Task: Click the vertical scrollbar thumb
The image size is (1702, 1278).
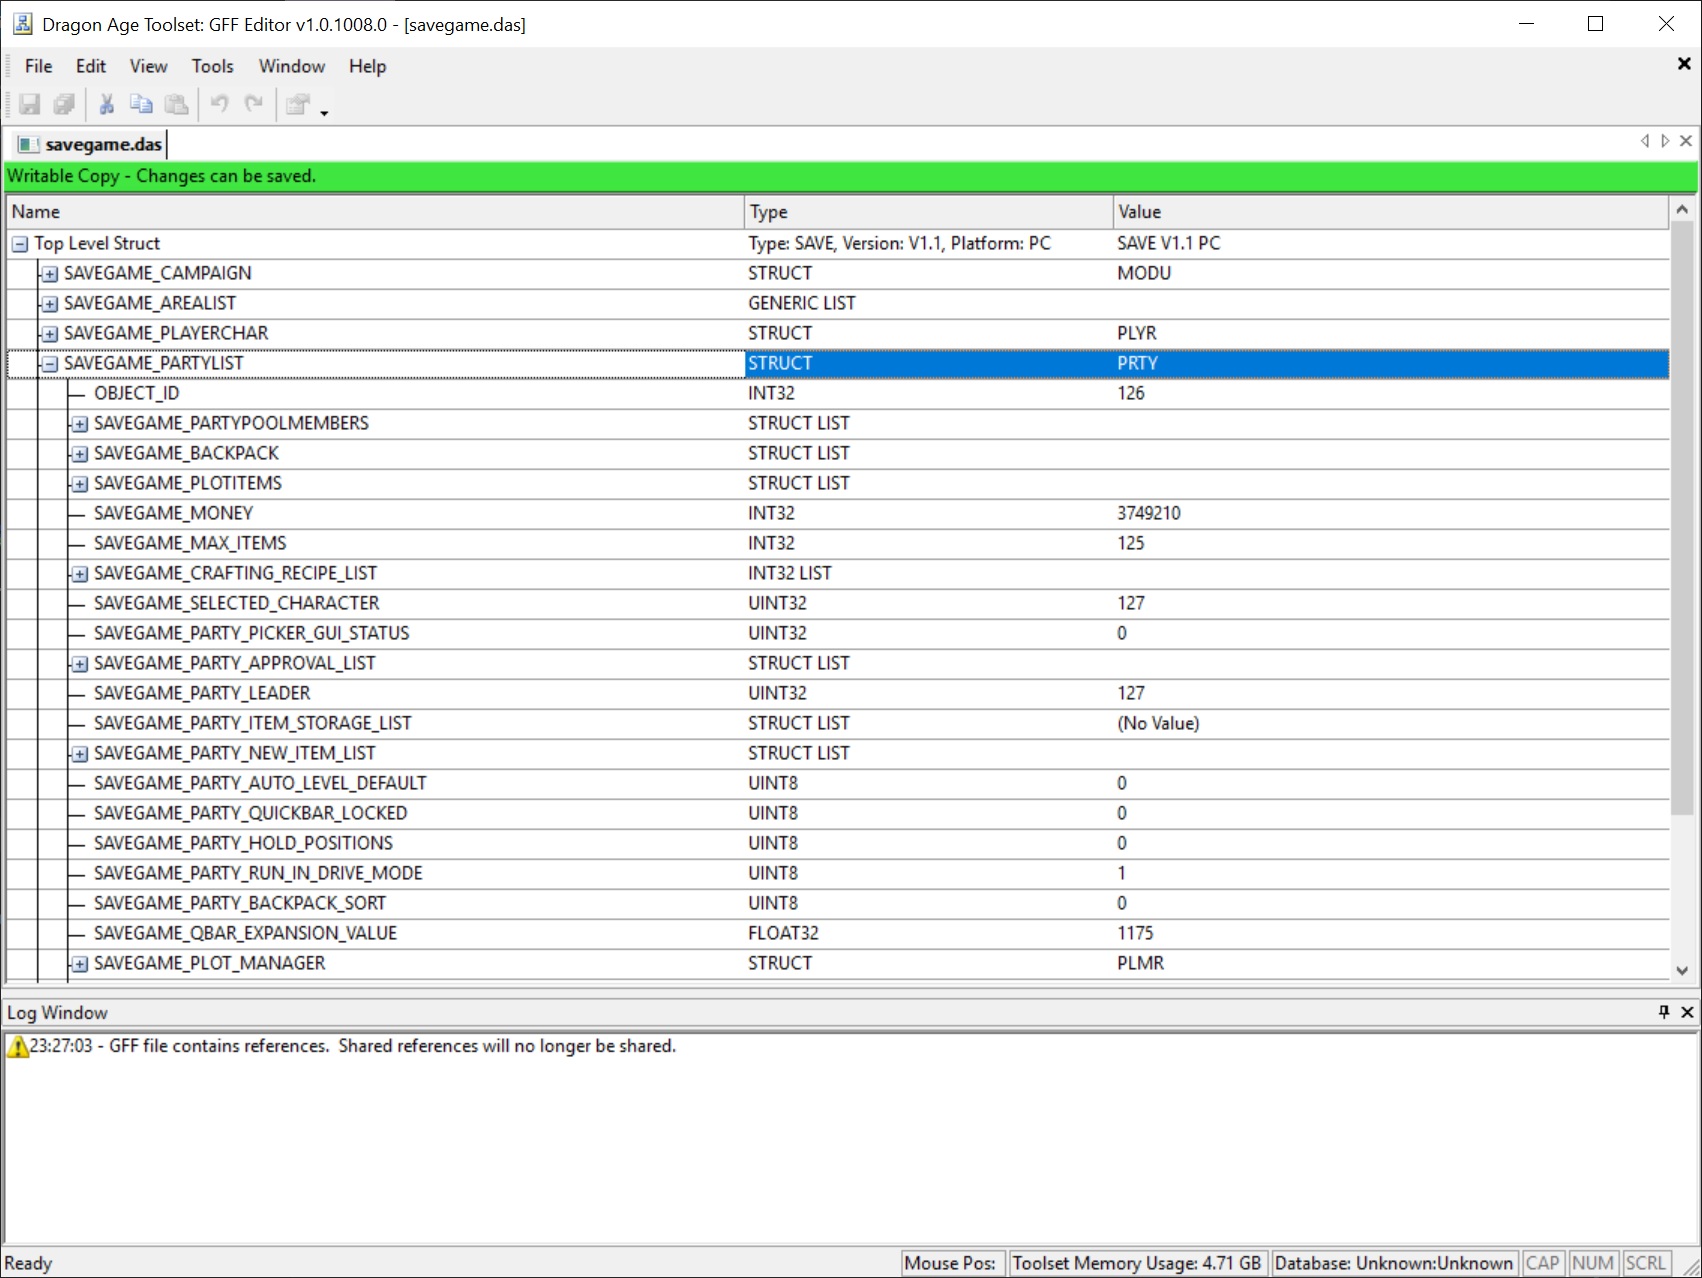Action: click(1681, 518)
